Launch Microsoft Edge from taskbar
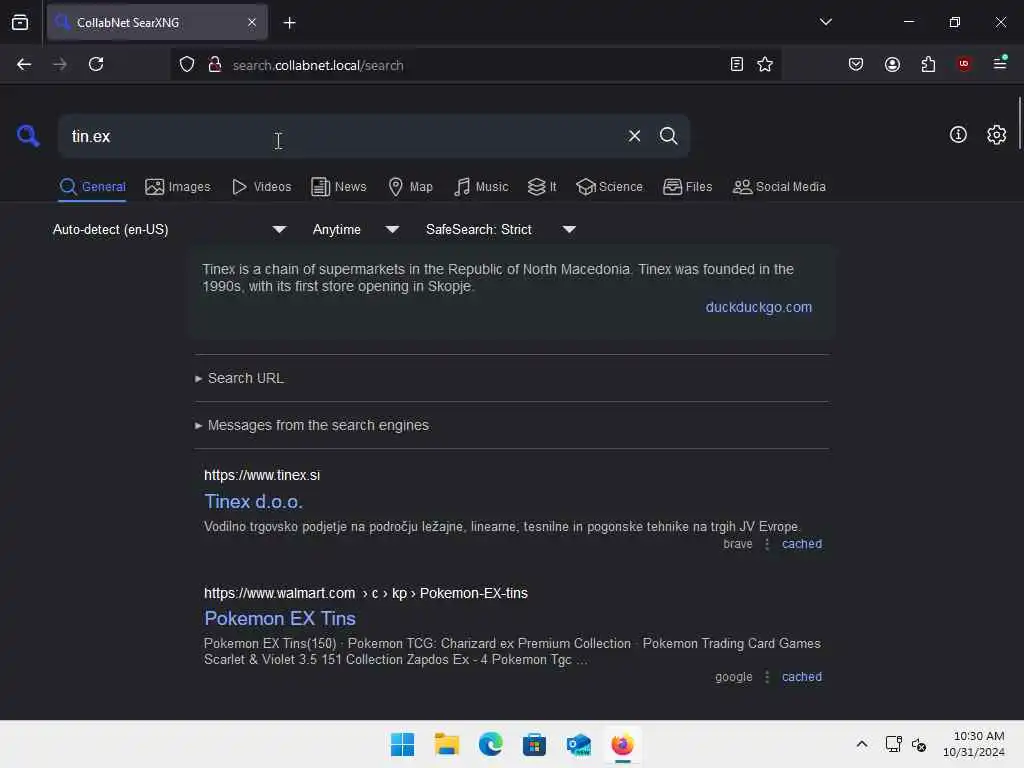The image size is (1024, 768). [x=490, y=744]
